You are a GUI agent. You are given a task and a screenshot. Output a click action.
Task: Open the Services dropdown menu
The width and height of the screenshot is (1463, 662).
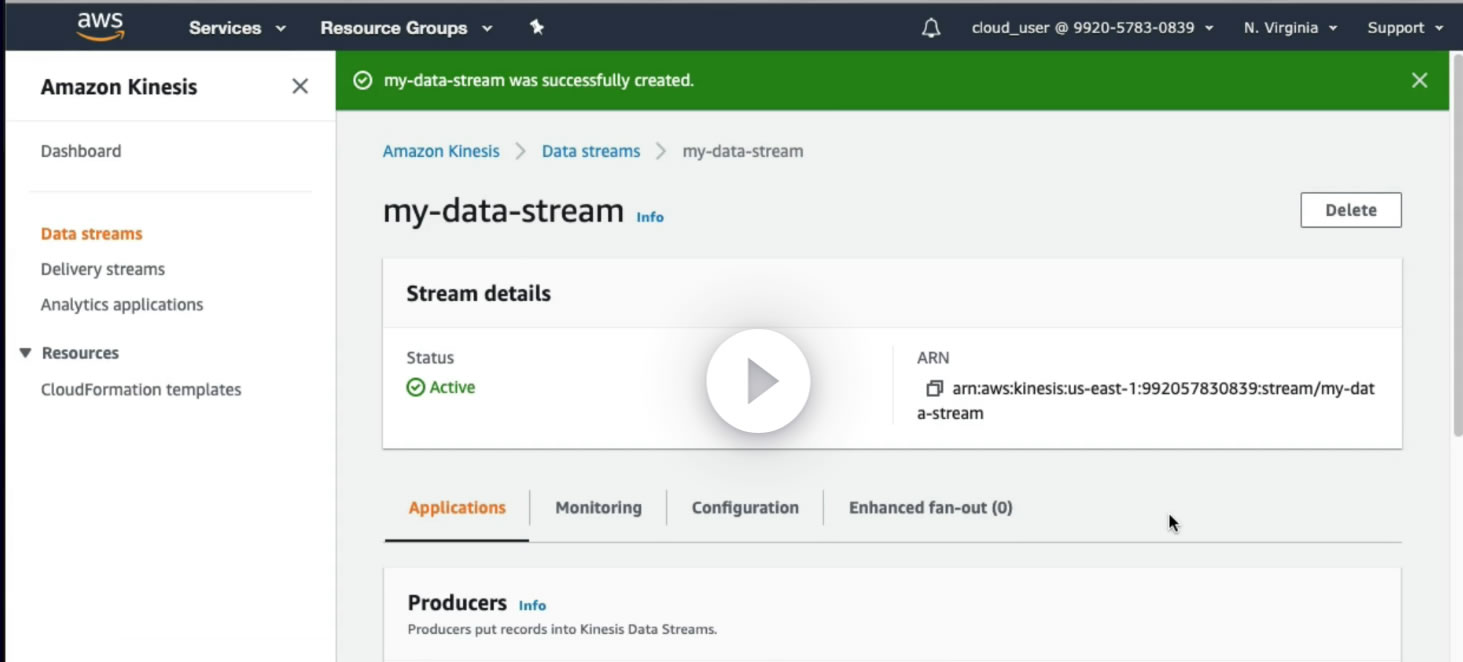pos(237,28)
